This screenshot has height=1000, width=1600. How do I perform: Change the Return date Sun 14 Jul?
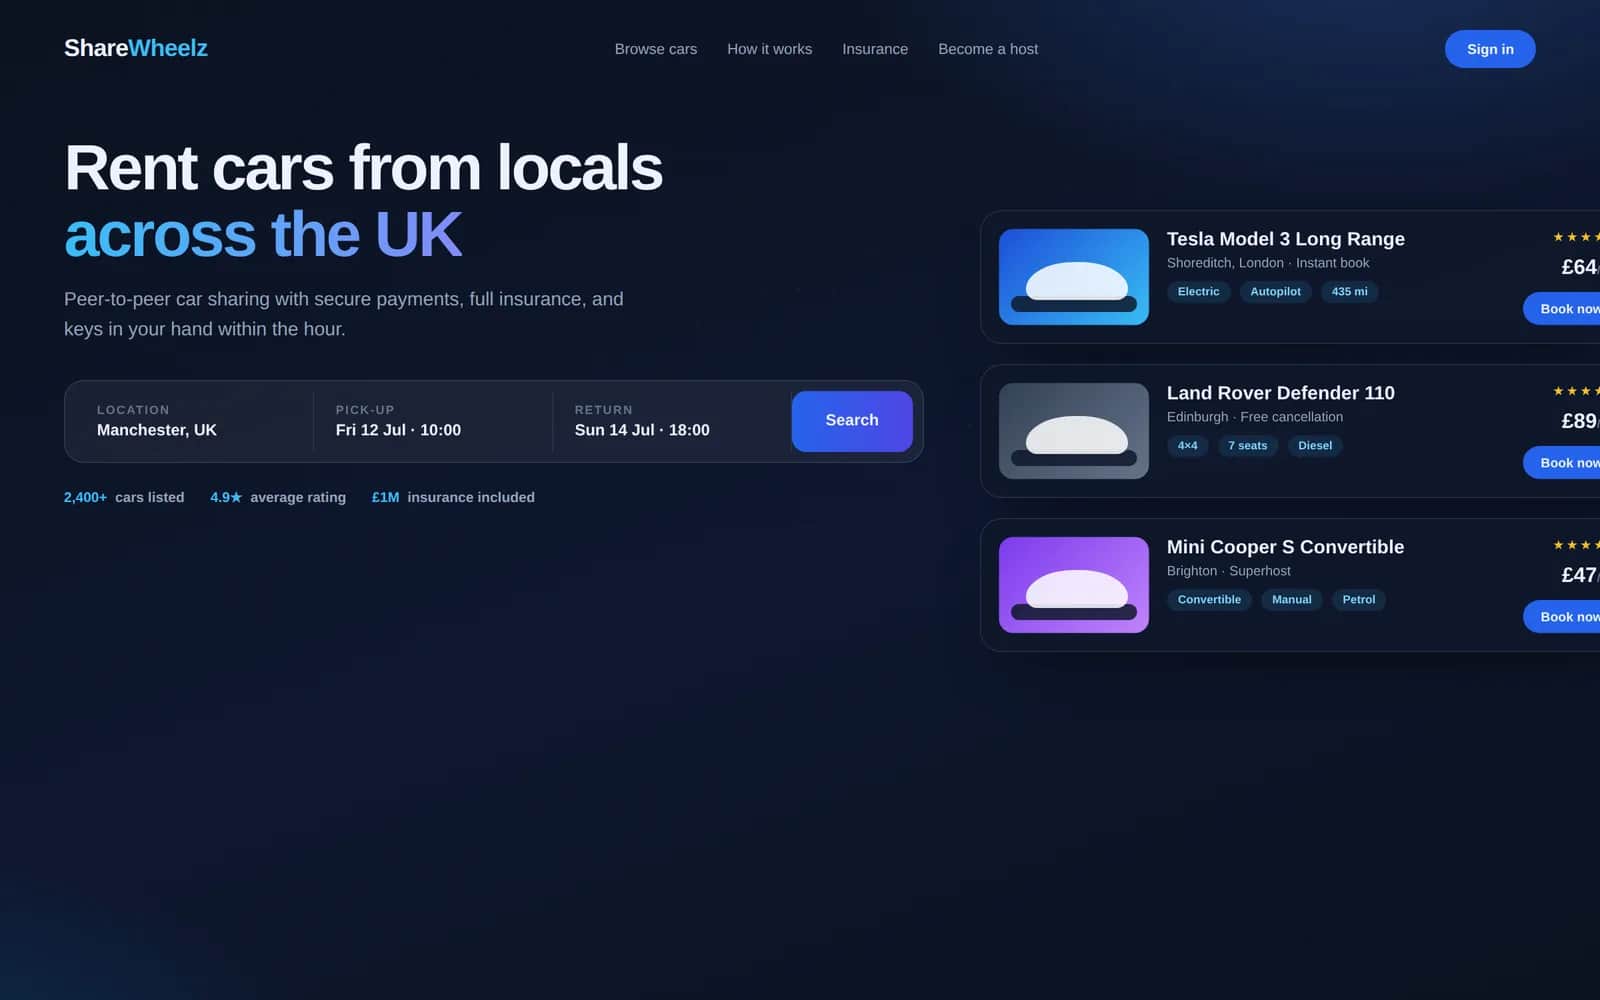point(672,421)
